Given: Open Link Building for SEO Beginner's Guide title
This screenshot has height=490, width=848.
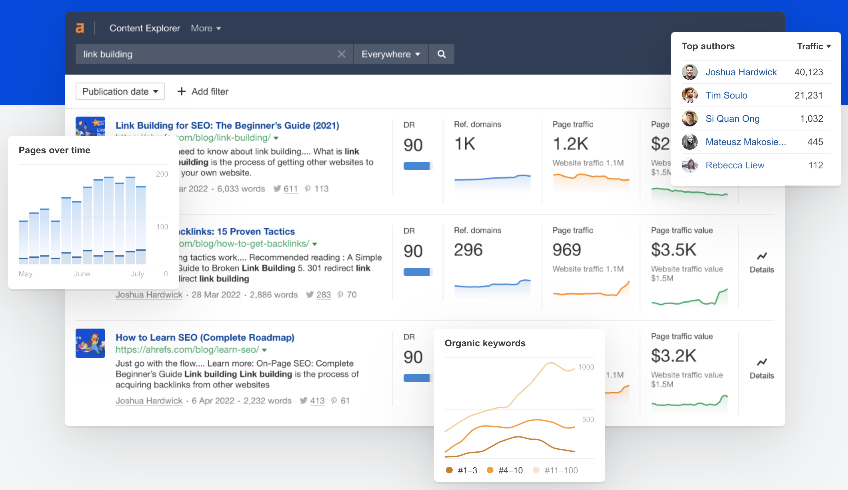Looking at the screenshot, I should click(x=227, y=125).
